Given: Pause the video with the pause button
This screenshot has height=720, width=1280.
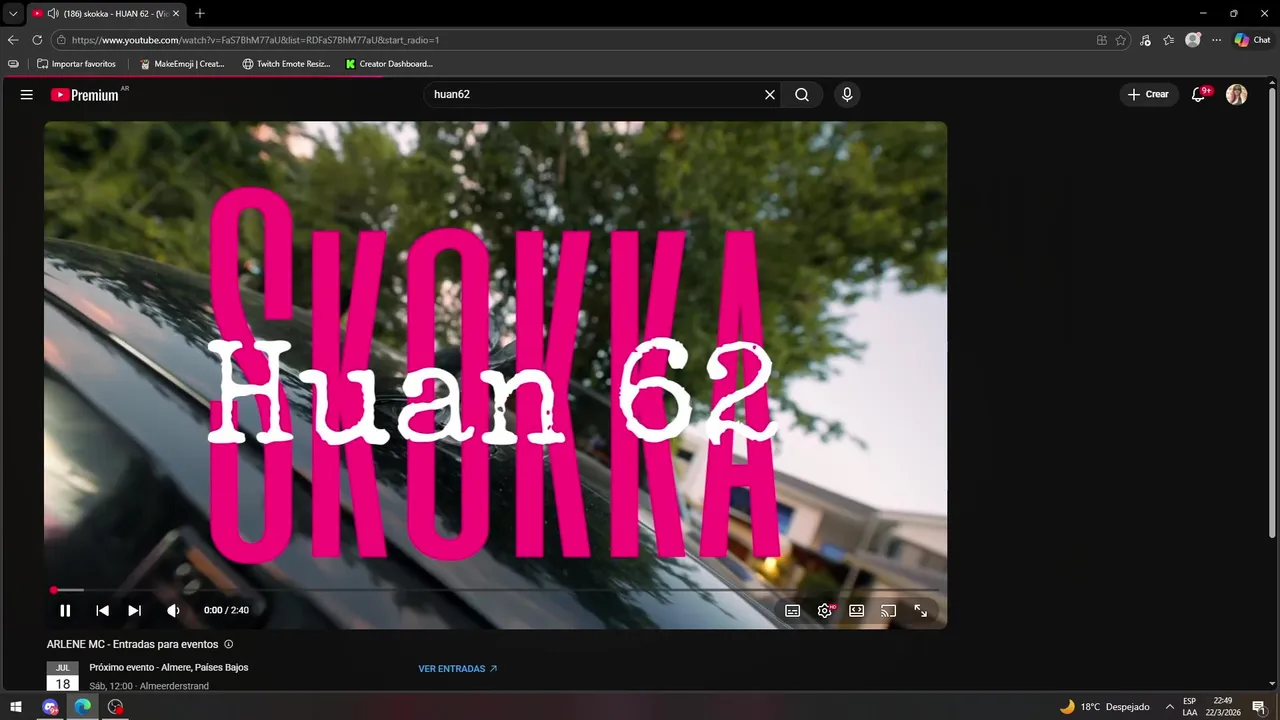Looking at the screenshot, I should click(x=65, y=610).
